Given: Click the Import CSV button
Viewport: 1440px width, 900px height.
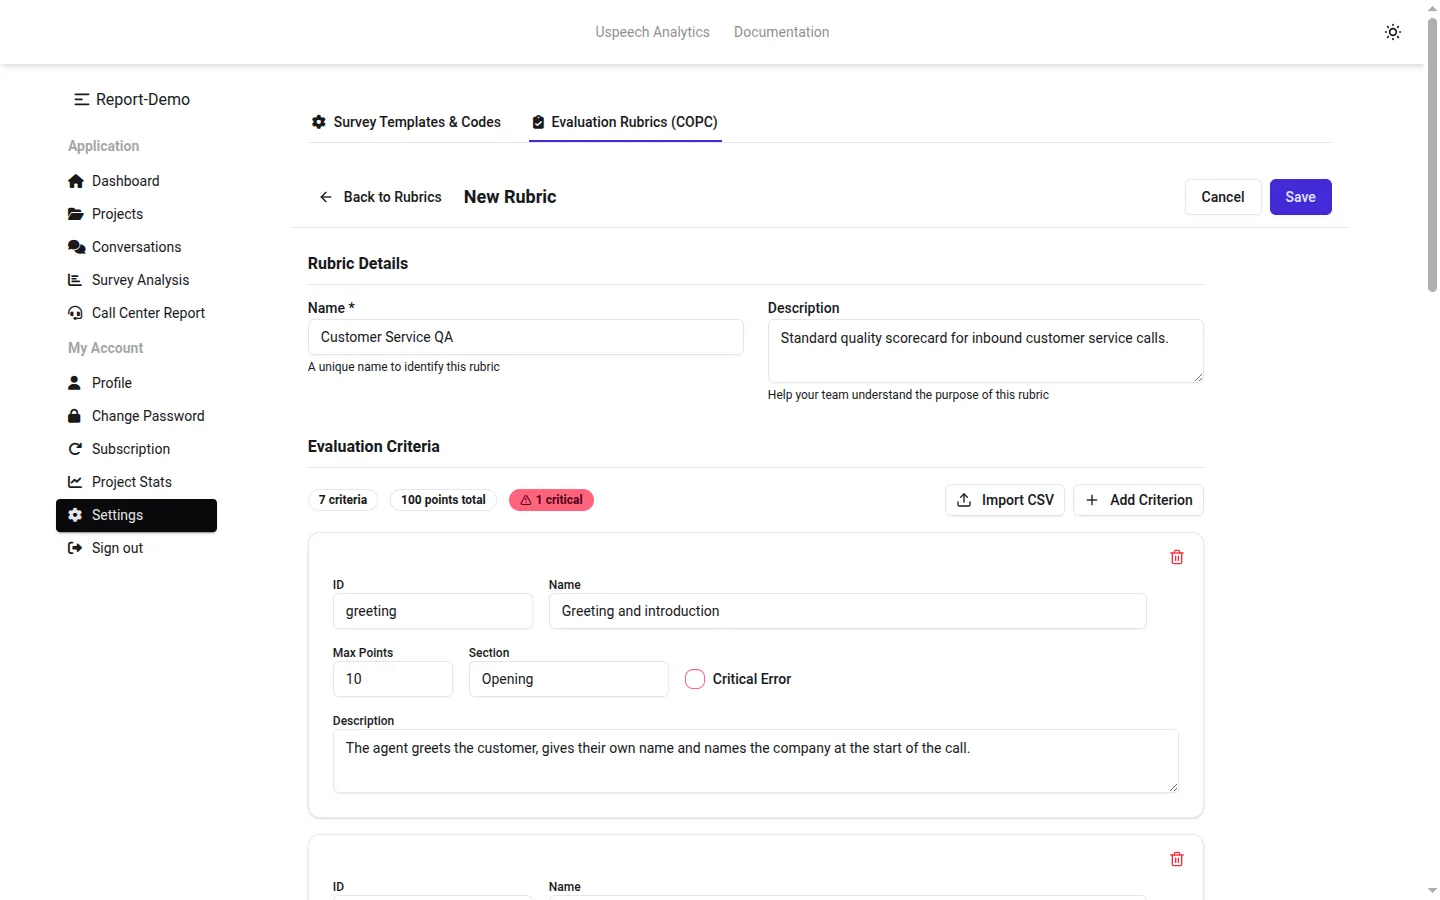Looking at the screenshot, I should 1004,500.
